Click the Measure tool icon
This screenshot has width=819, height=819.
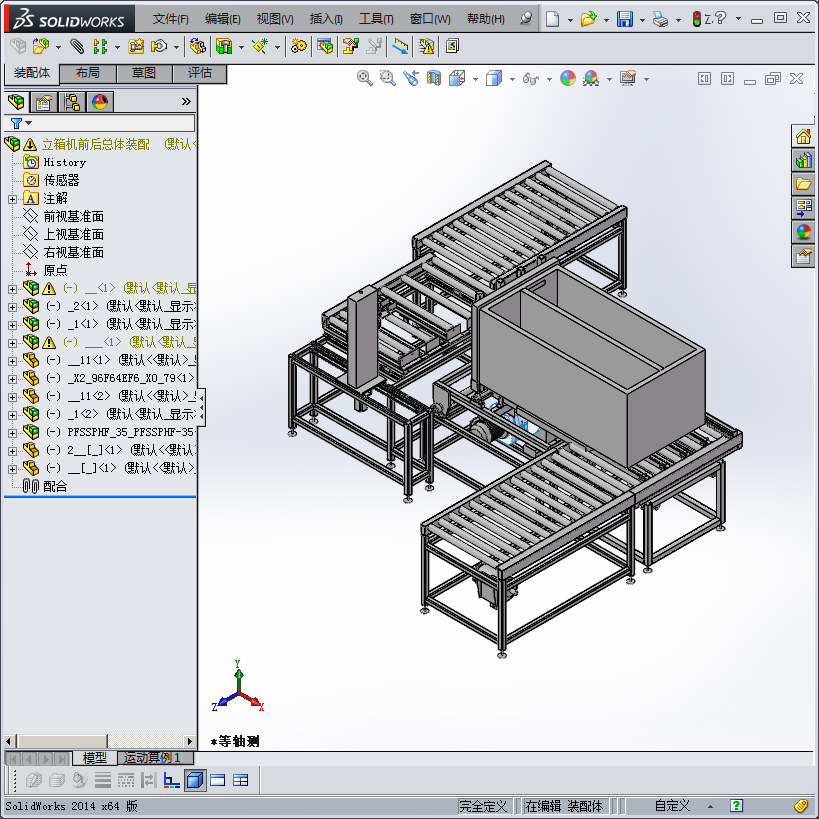pos(401,46)
